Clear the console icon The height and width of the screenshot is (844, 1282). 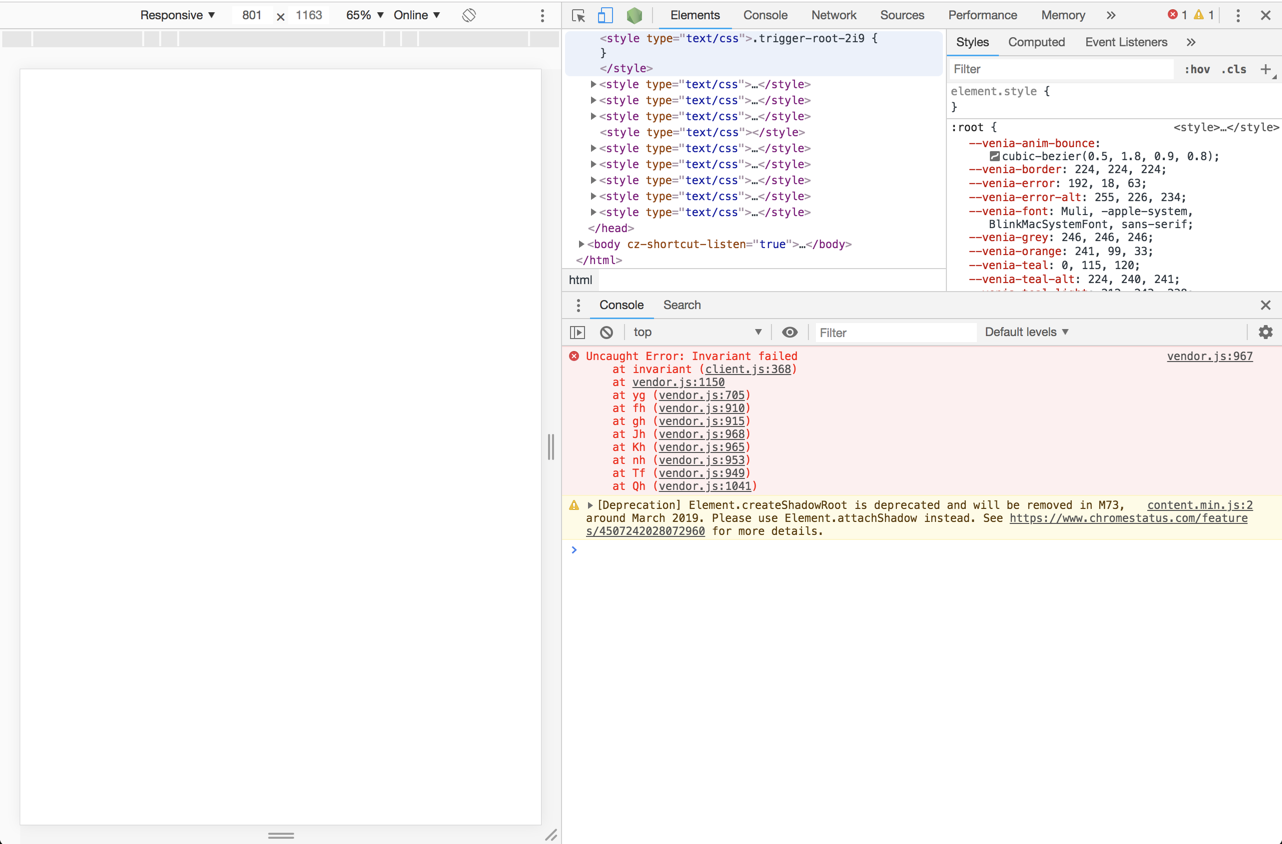coord(606,332)
